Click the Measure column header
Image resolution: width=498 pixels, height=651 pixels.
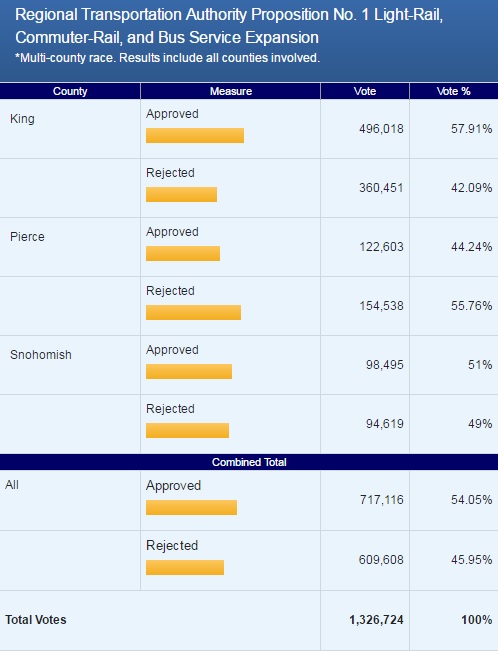coord(231,91)
